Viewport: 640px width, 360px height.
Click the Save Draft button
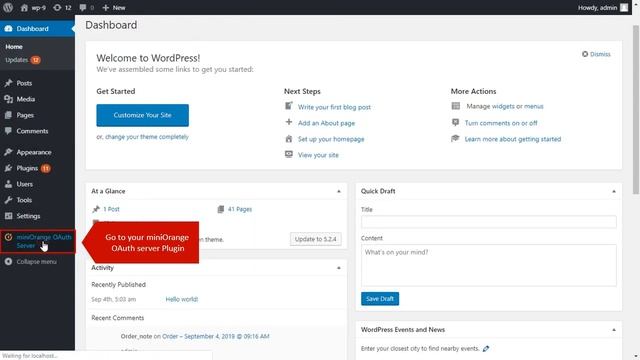coord(380,299)
